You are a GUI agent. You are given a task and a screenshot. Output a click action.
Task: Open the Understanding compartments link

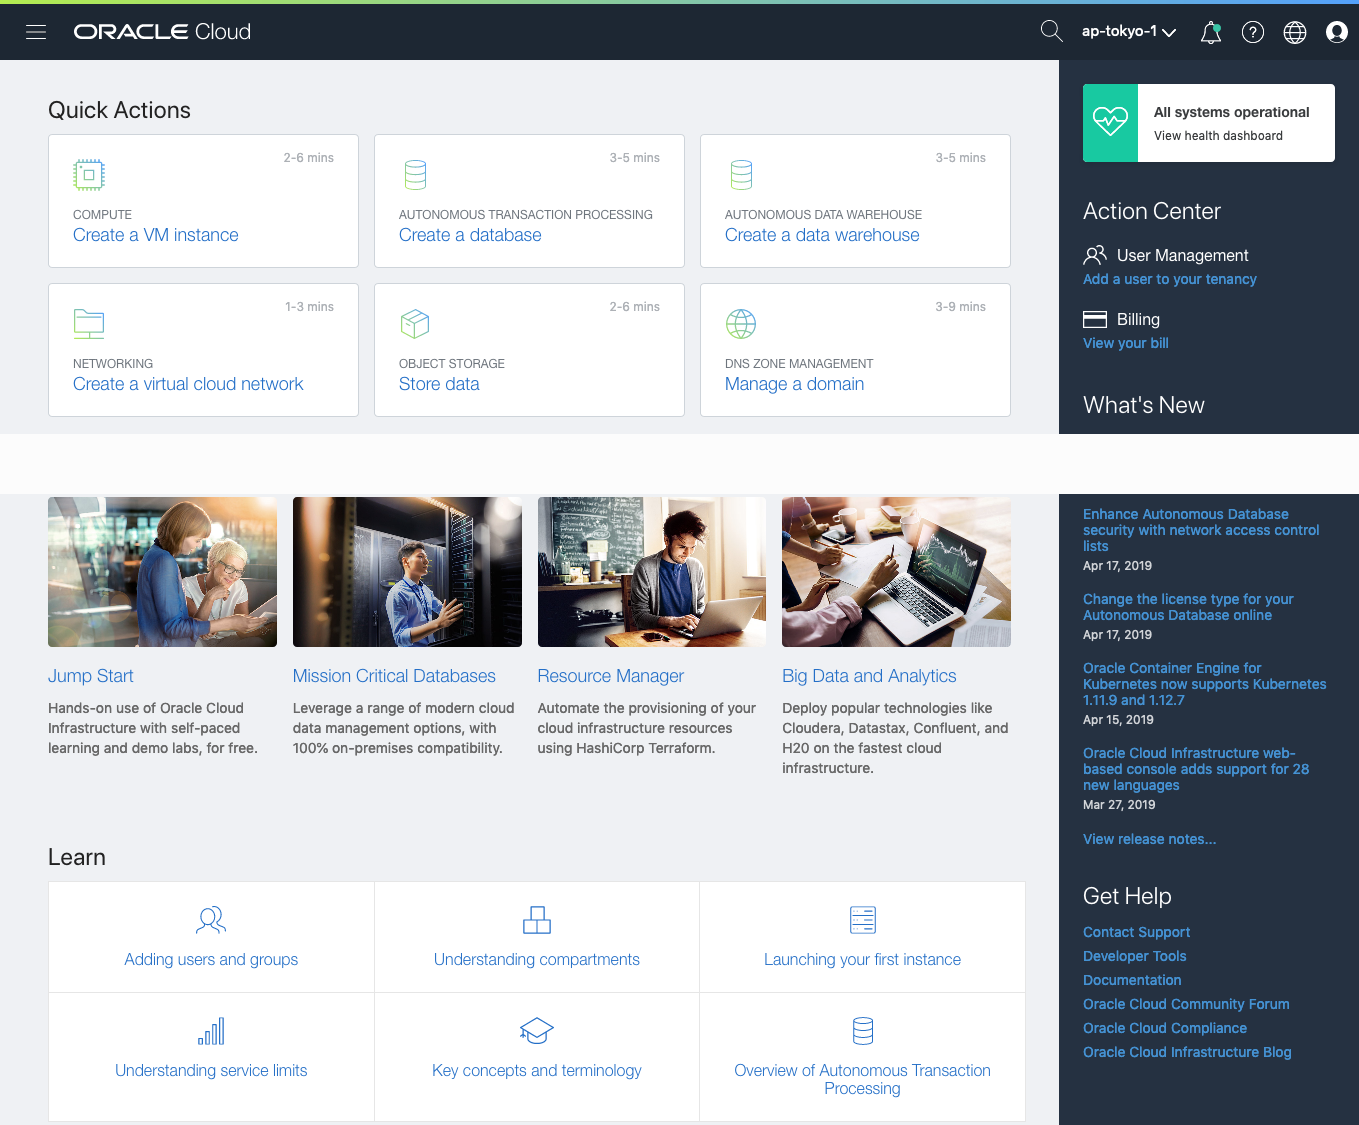[x=537, y=959]
